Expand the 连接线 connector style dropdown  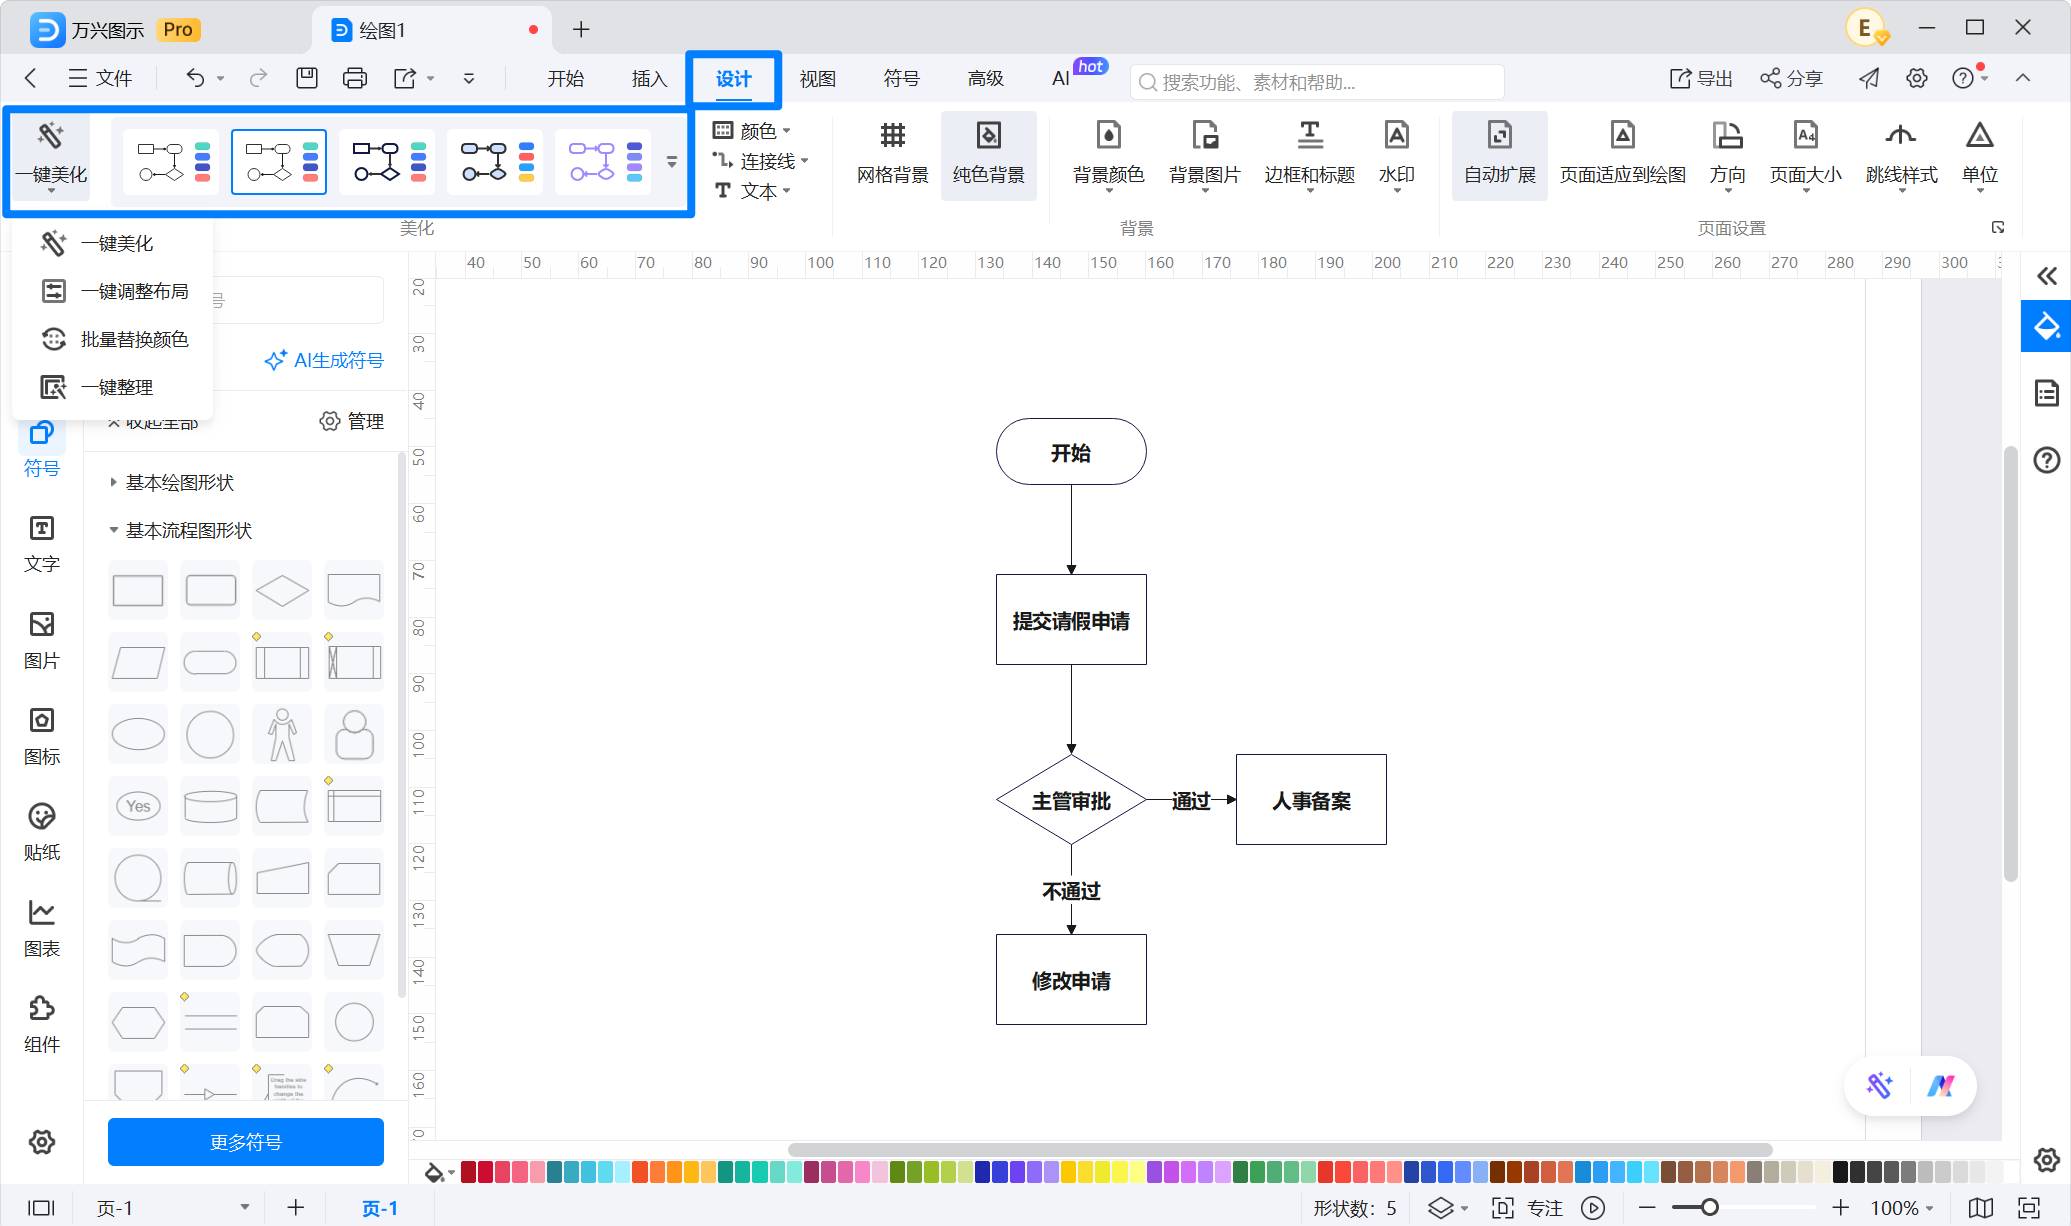(761, 161)
